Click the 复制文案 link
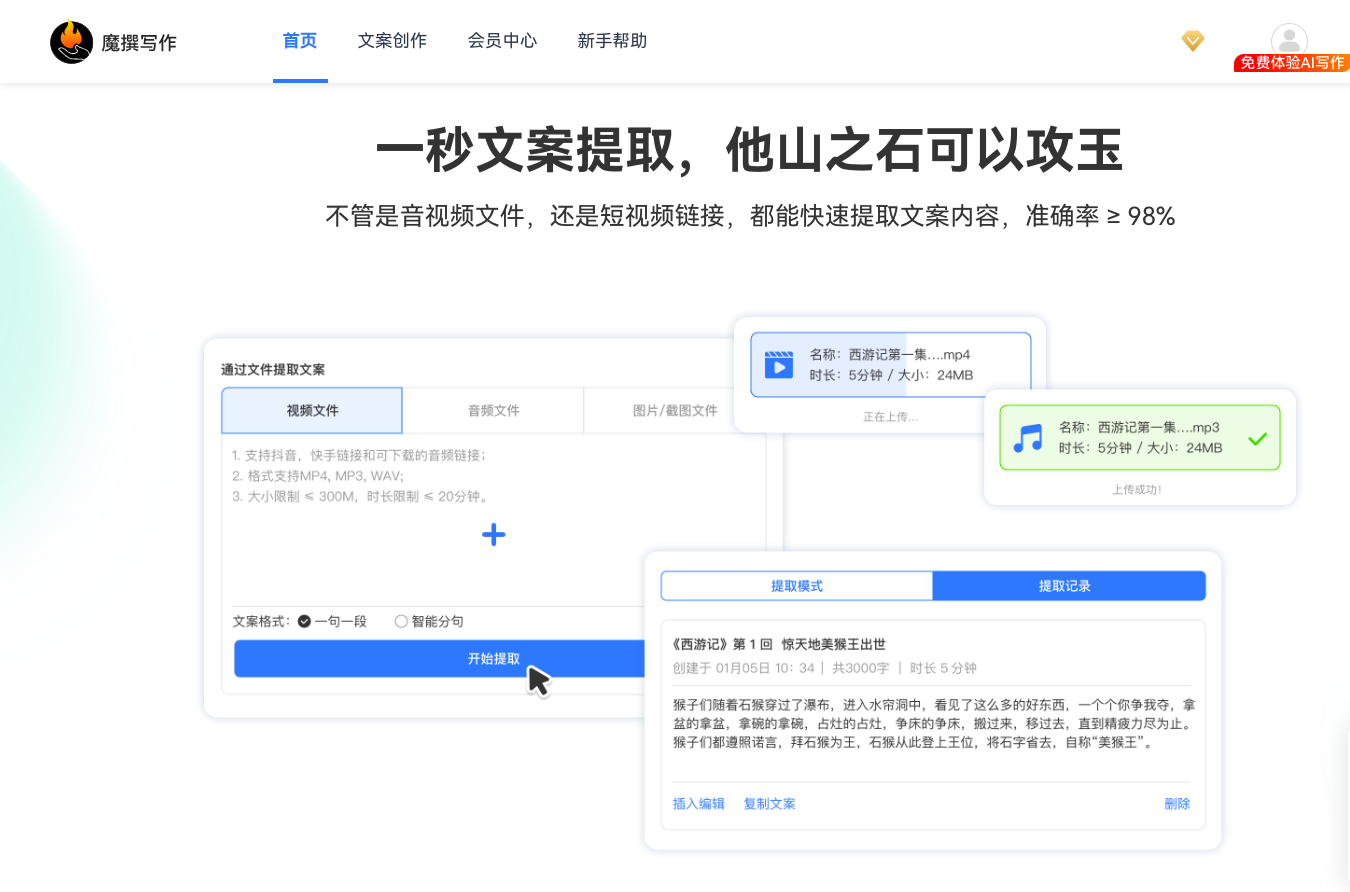1350x892 pixels. [x=769, y=804]
